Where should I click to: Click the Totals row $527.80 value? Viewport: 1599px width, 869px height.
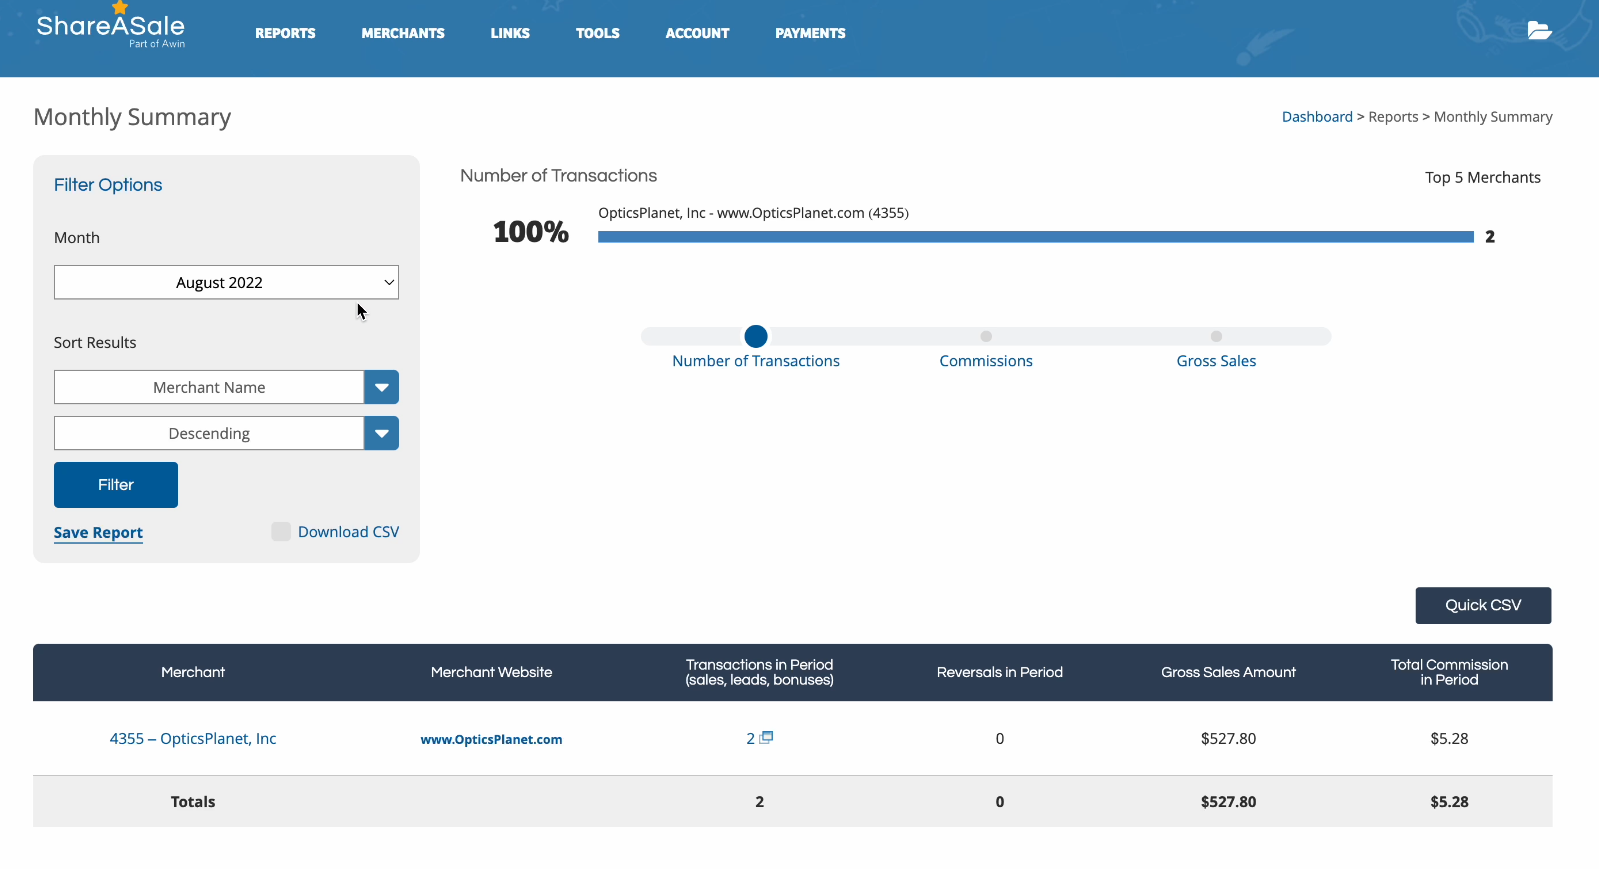(x=1228, y=802)
